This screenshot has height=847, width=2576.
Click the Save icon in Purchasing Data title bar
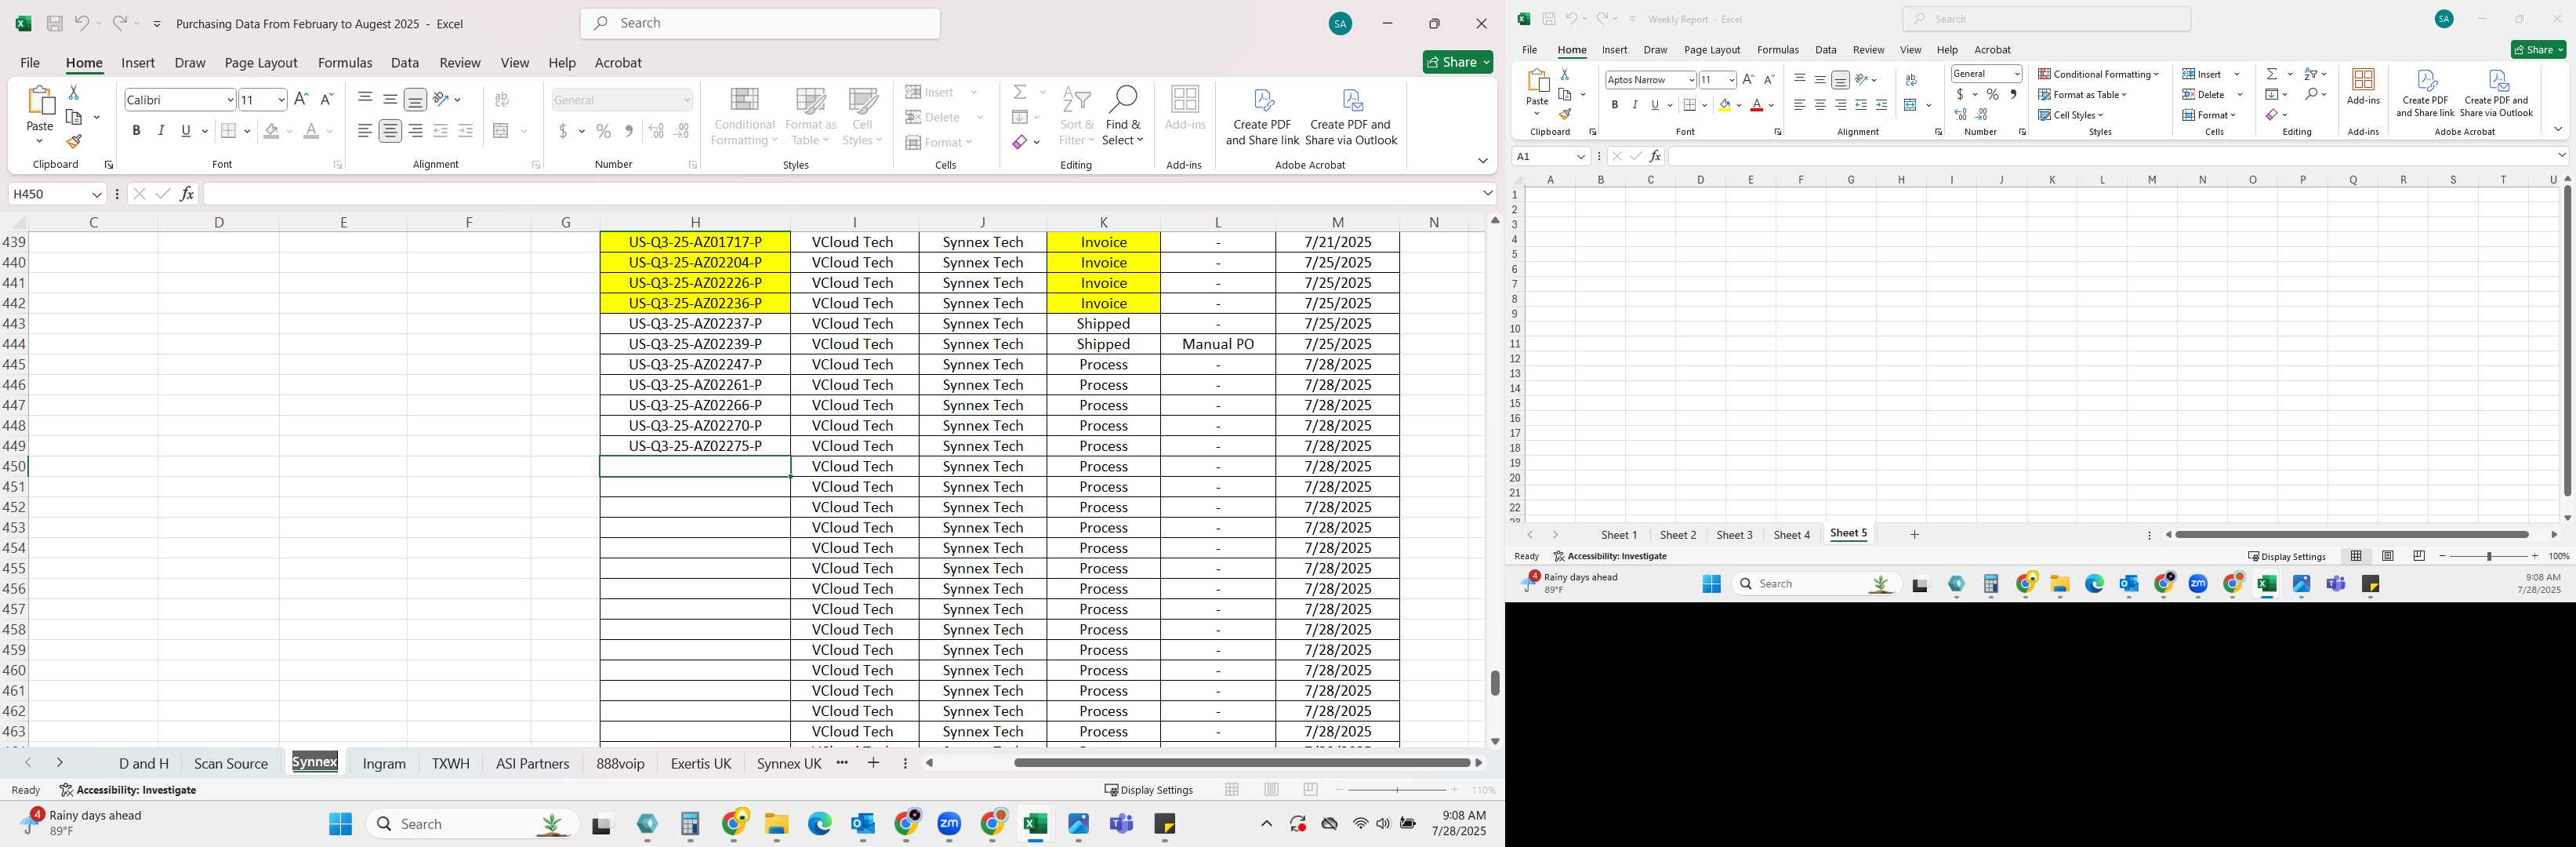click(55, 23)
